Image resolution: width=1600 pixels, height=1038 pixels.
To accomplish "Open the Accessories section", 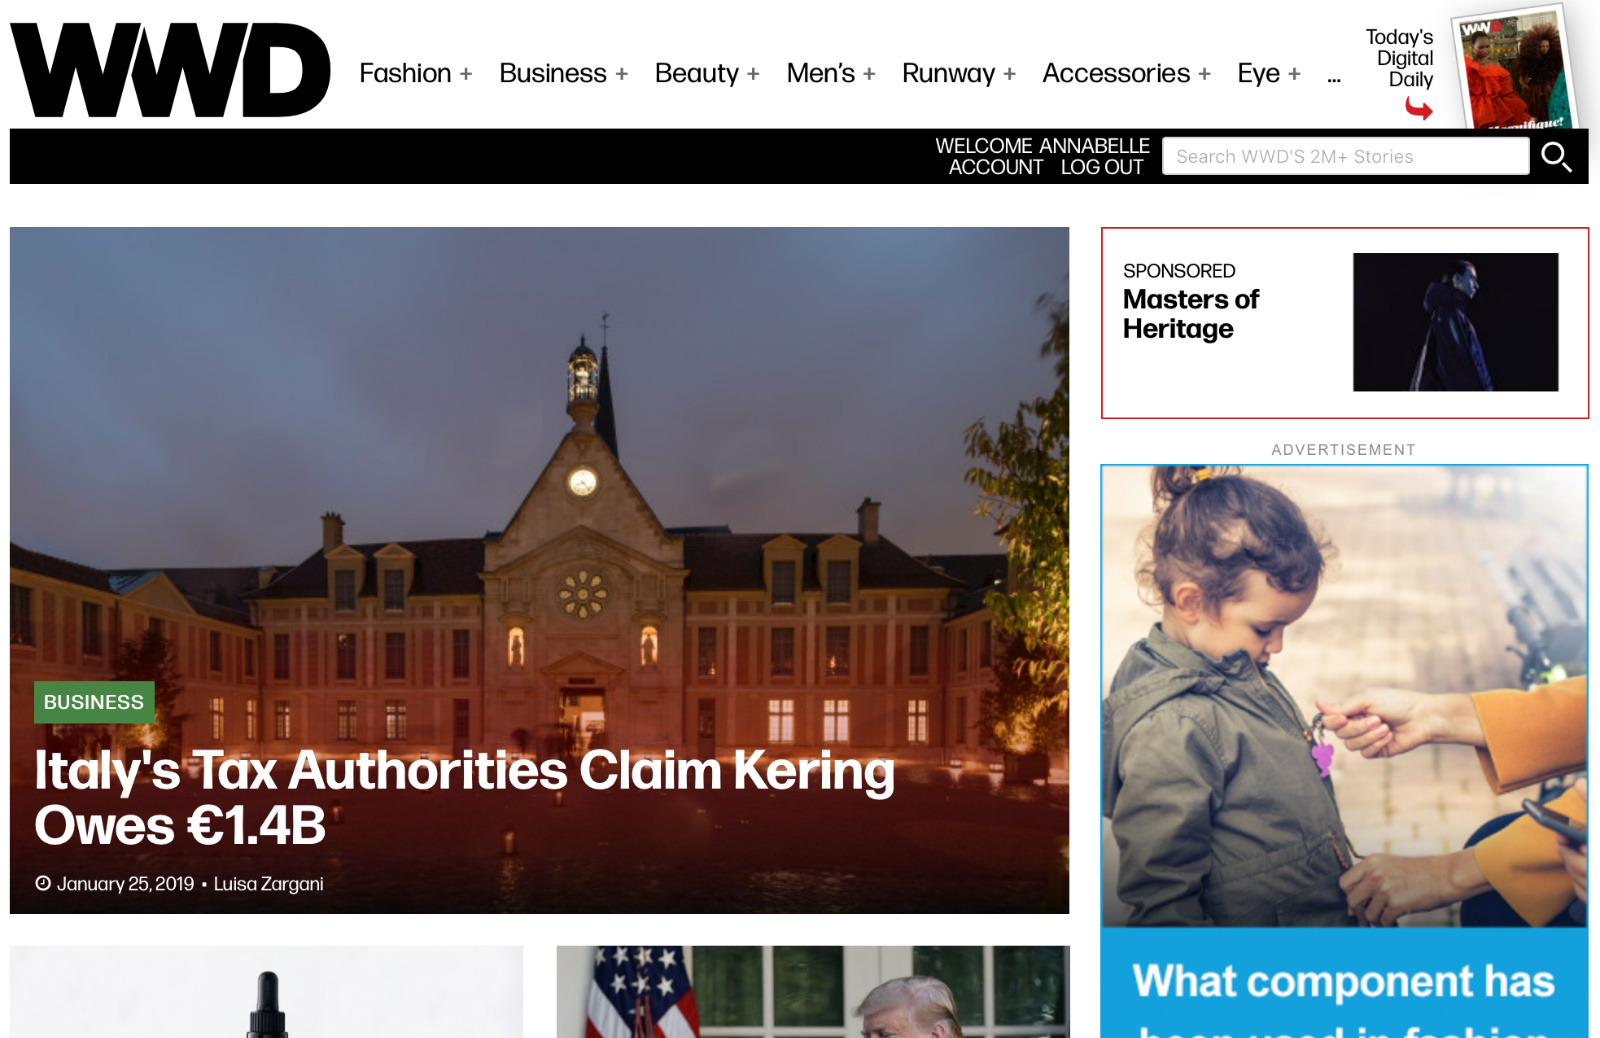I will point(1116,73).
